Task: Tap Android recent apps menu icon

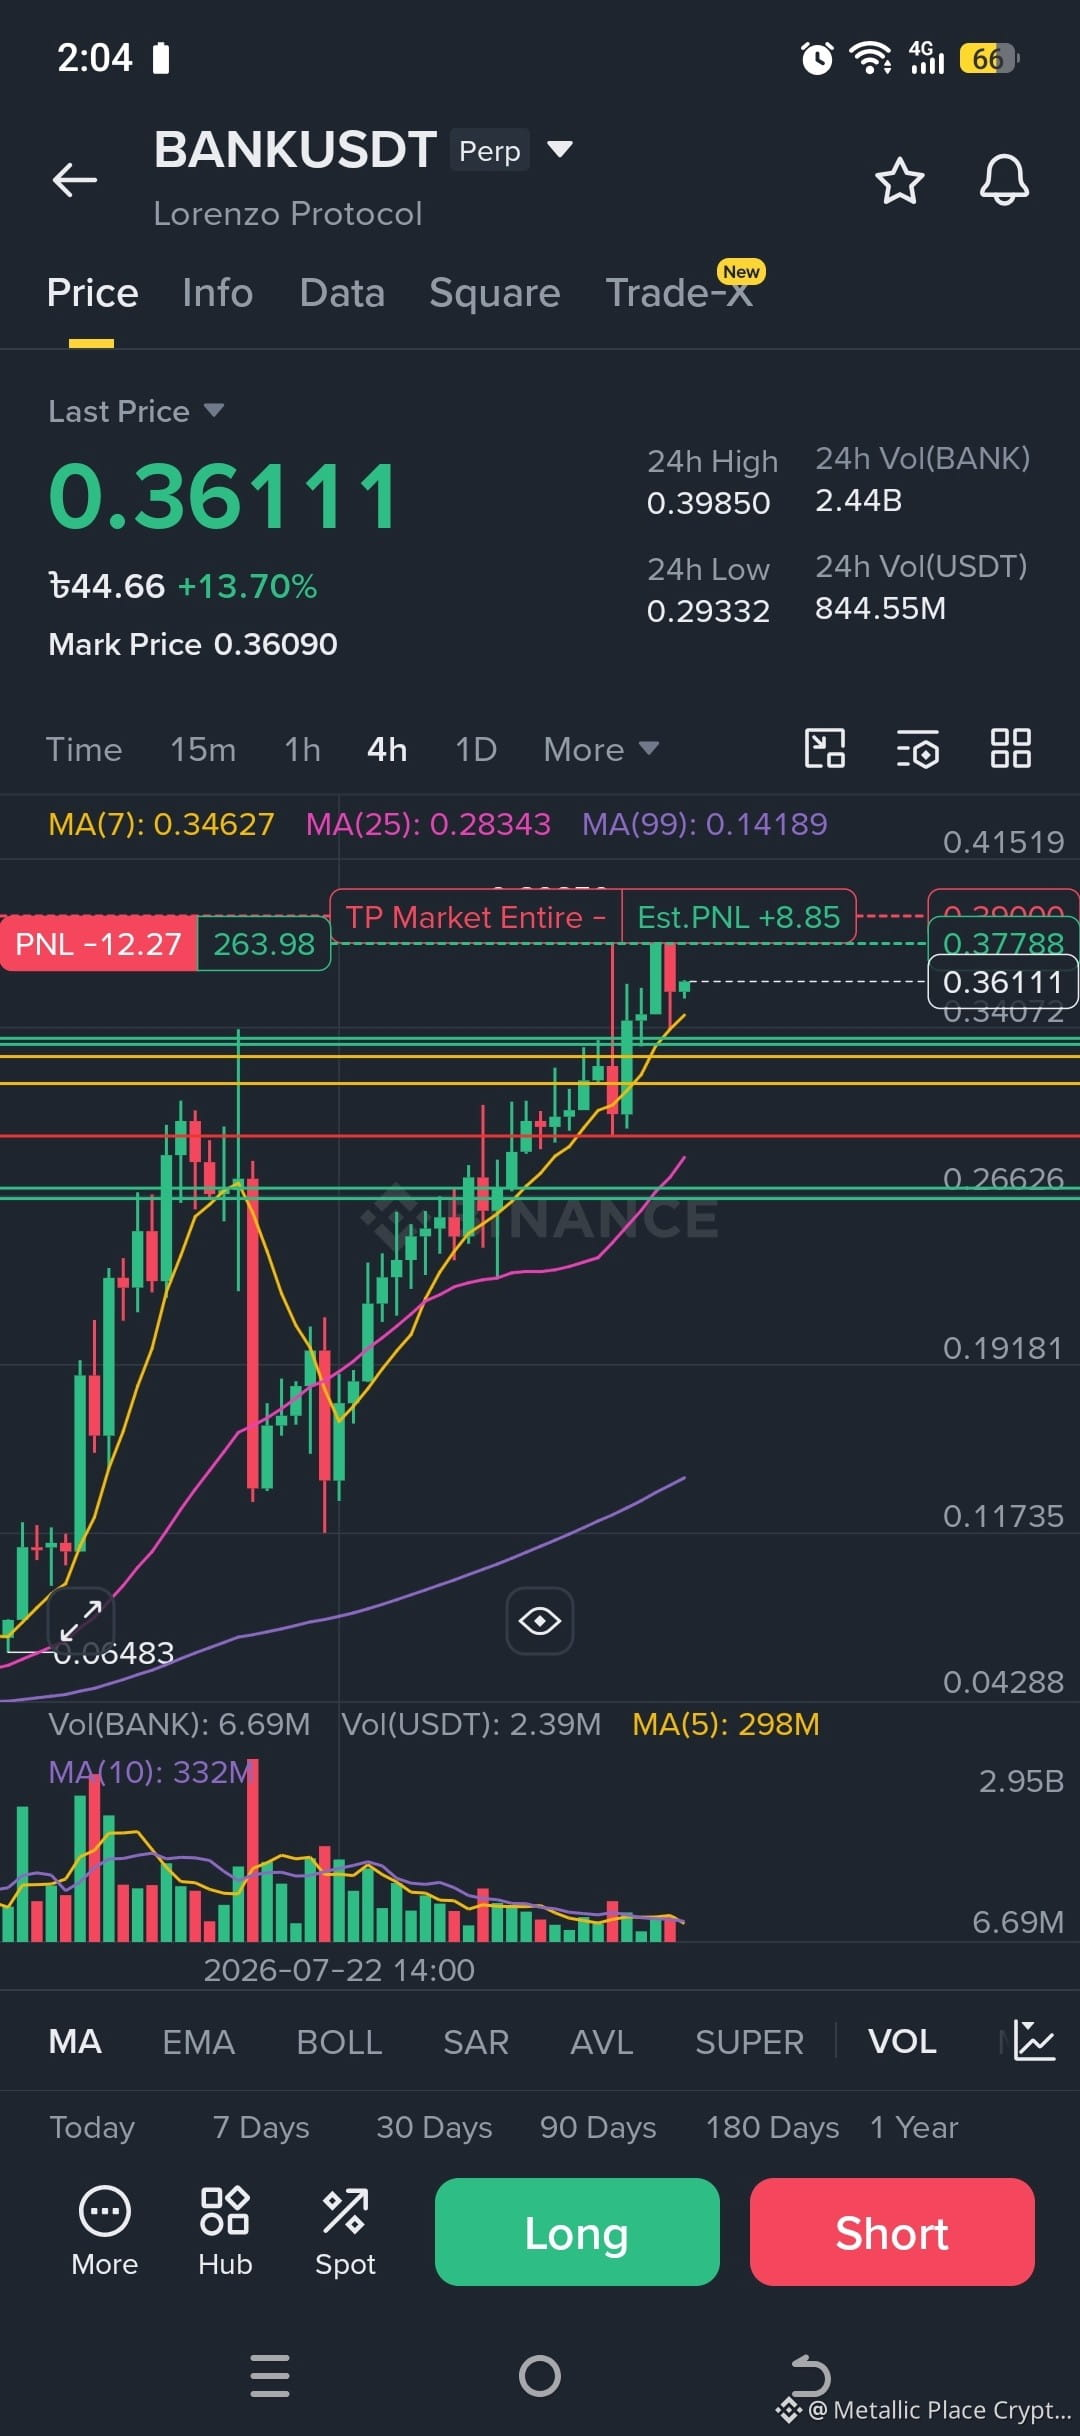Action: click(x=270, y=2375)
